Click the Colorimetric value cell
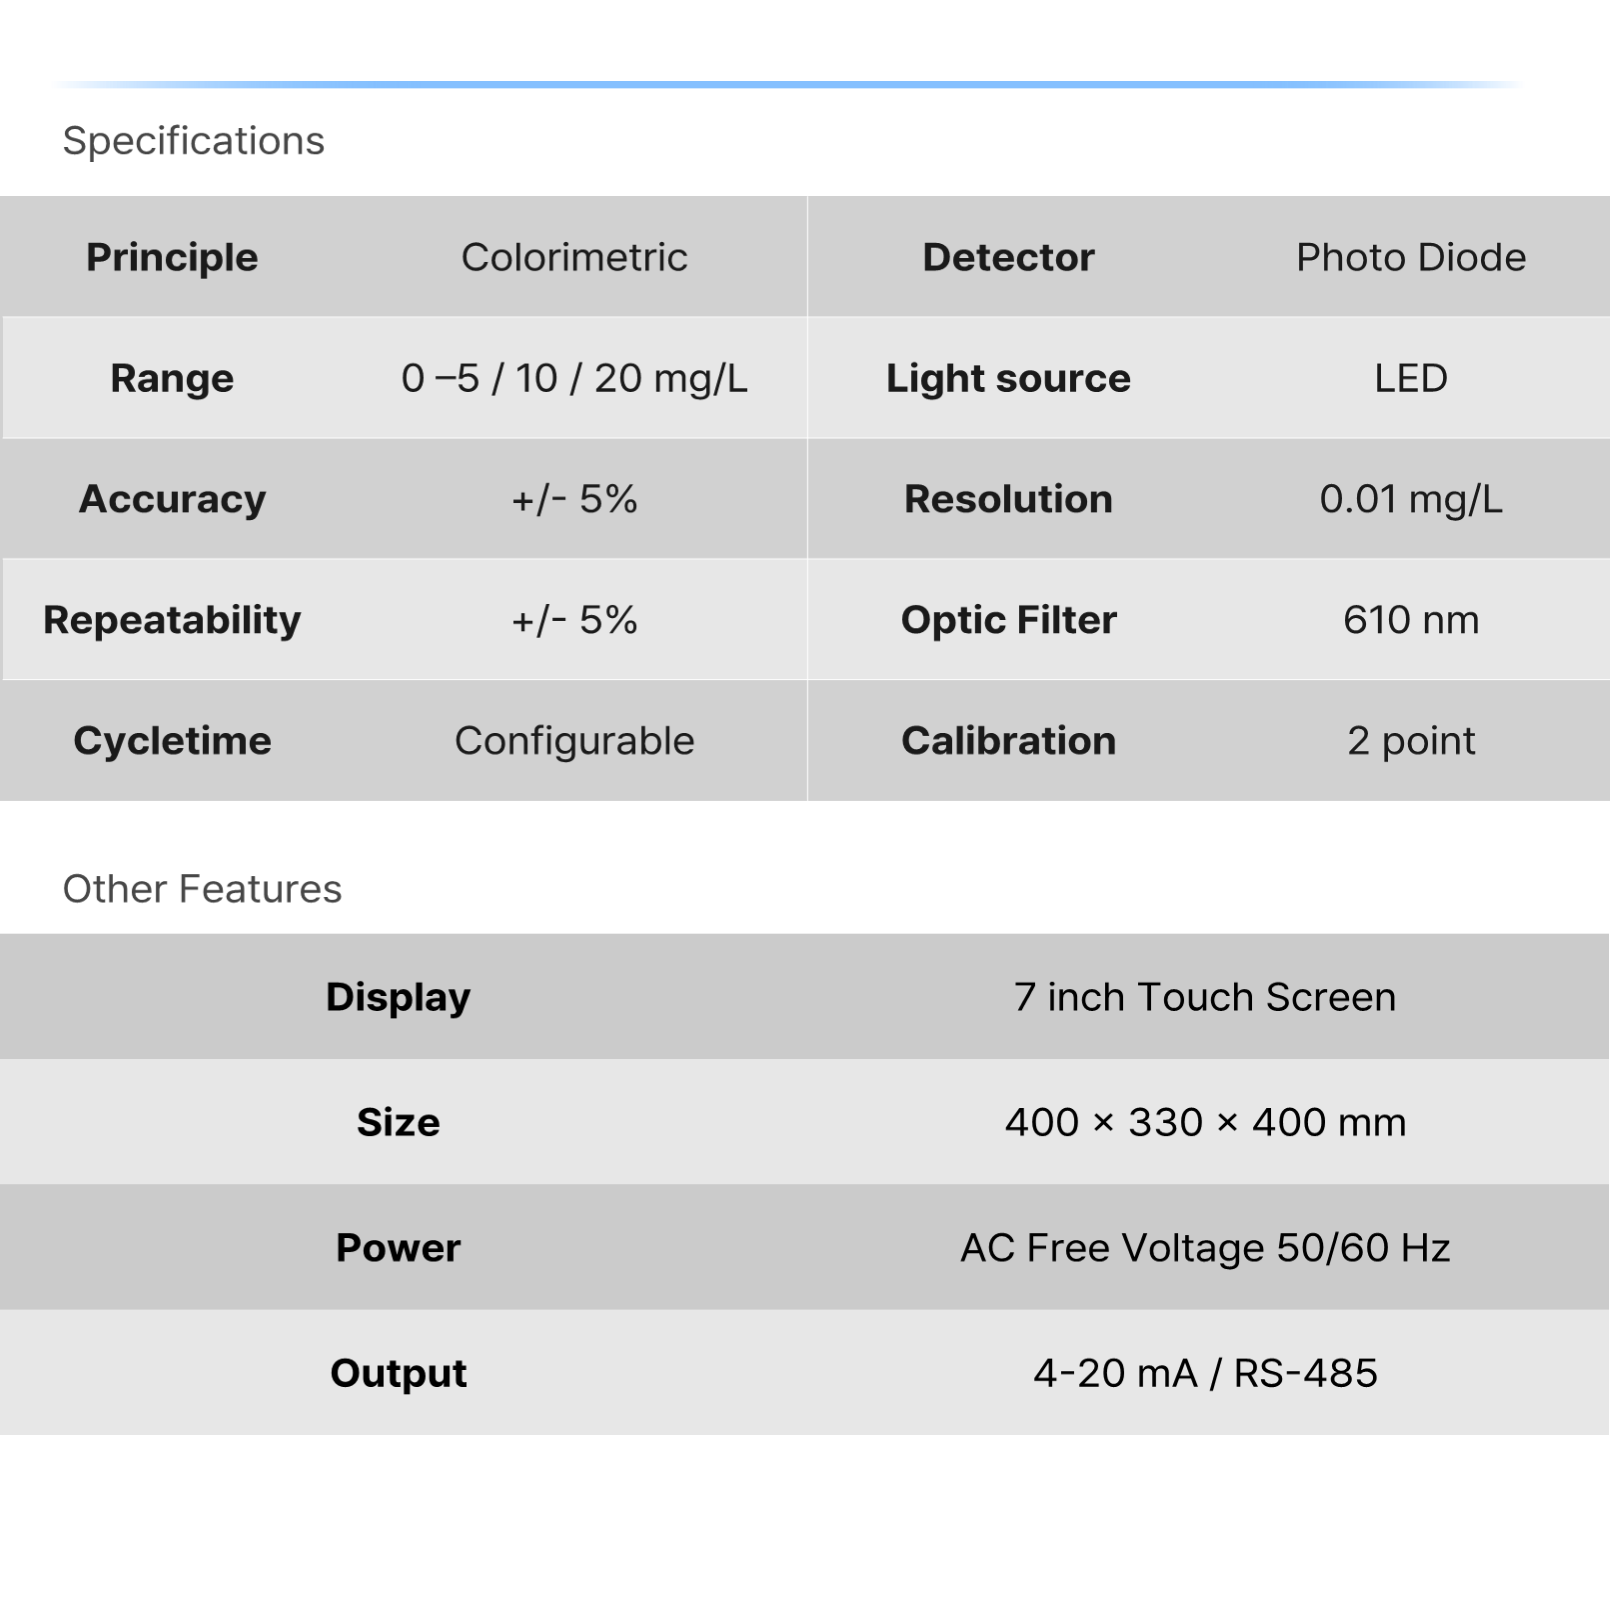 [x=574, y=257]
